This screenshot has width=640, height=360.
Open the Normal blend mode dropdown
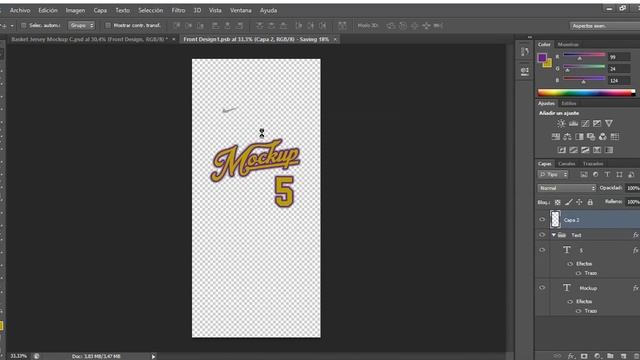(567, 188)
